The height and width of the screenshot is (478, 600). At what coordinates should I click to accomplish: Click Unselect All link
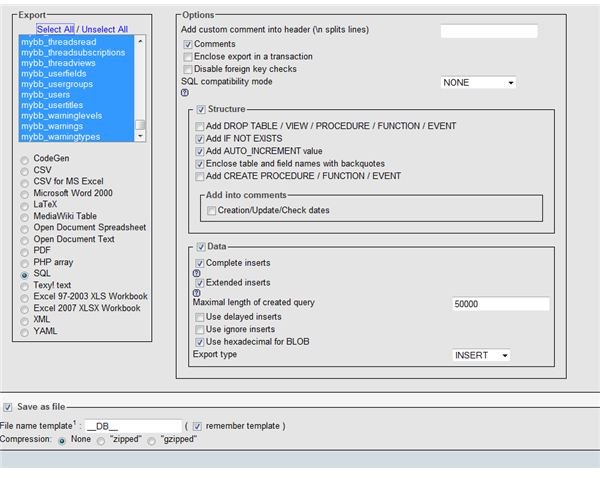(x=104, y=29)
